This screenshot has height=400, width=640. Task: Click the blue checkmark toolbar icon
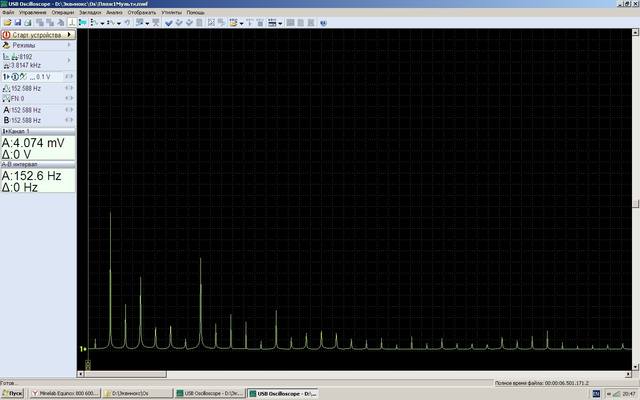click(169, 23)
